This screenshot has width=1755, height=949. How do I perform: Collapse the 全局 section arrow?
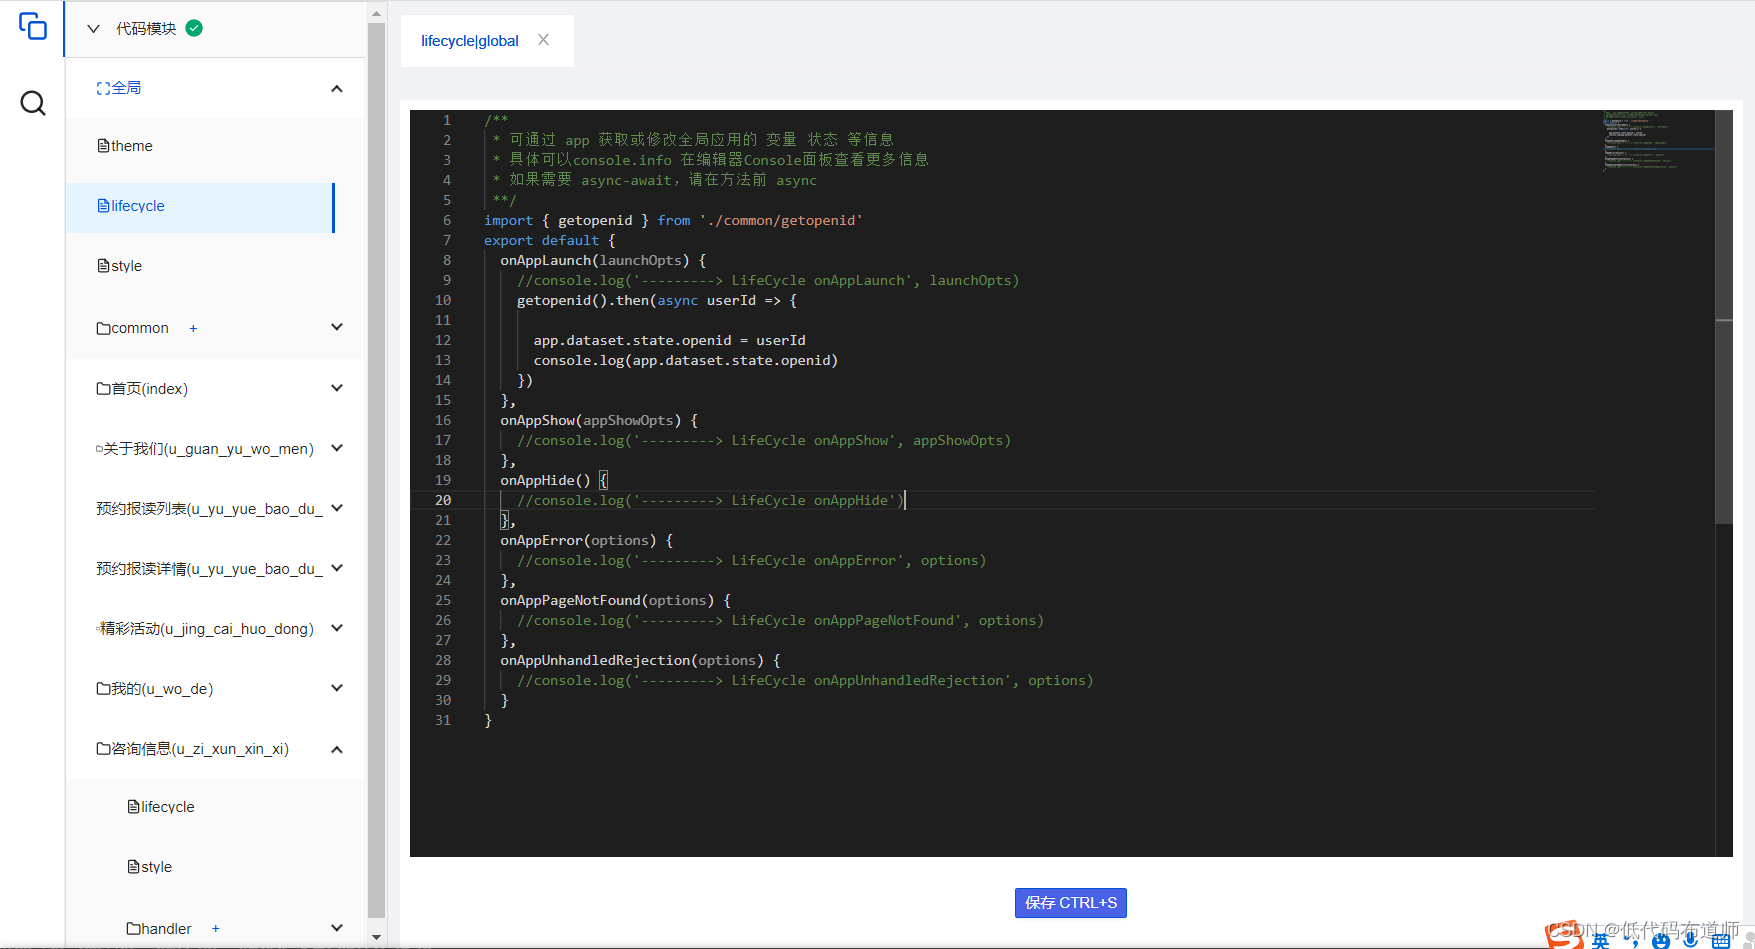pyautogui.click(x=337, y=88)
